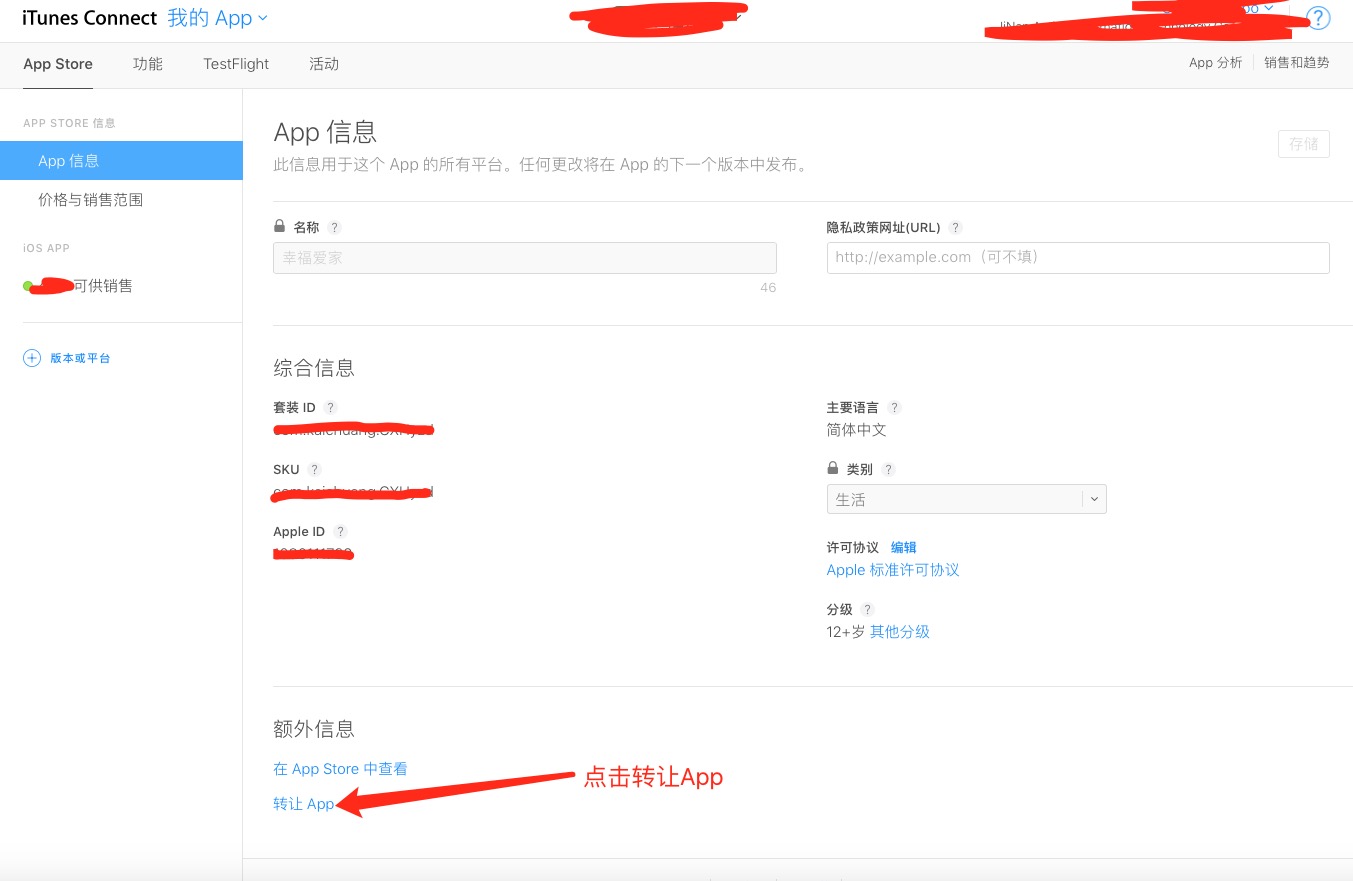The height and width of the screenshot is (881, 1353).
Task: Click 其他分级 link
Action: 900,632
